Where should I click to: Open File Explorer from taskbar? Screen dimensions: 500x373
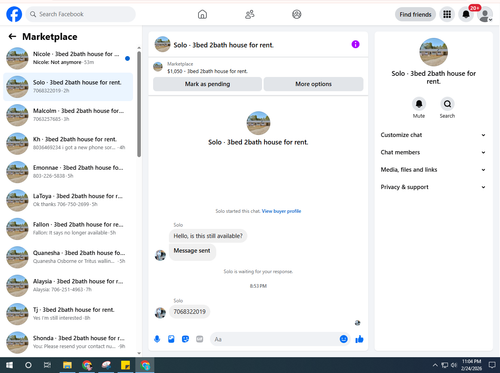(x=67, y=365)
